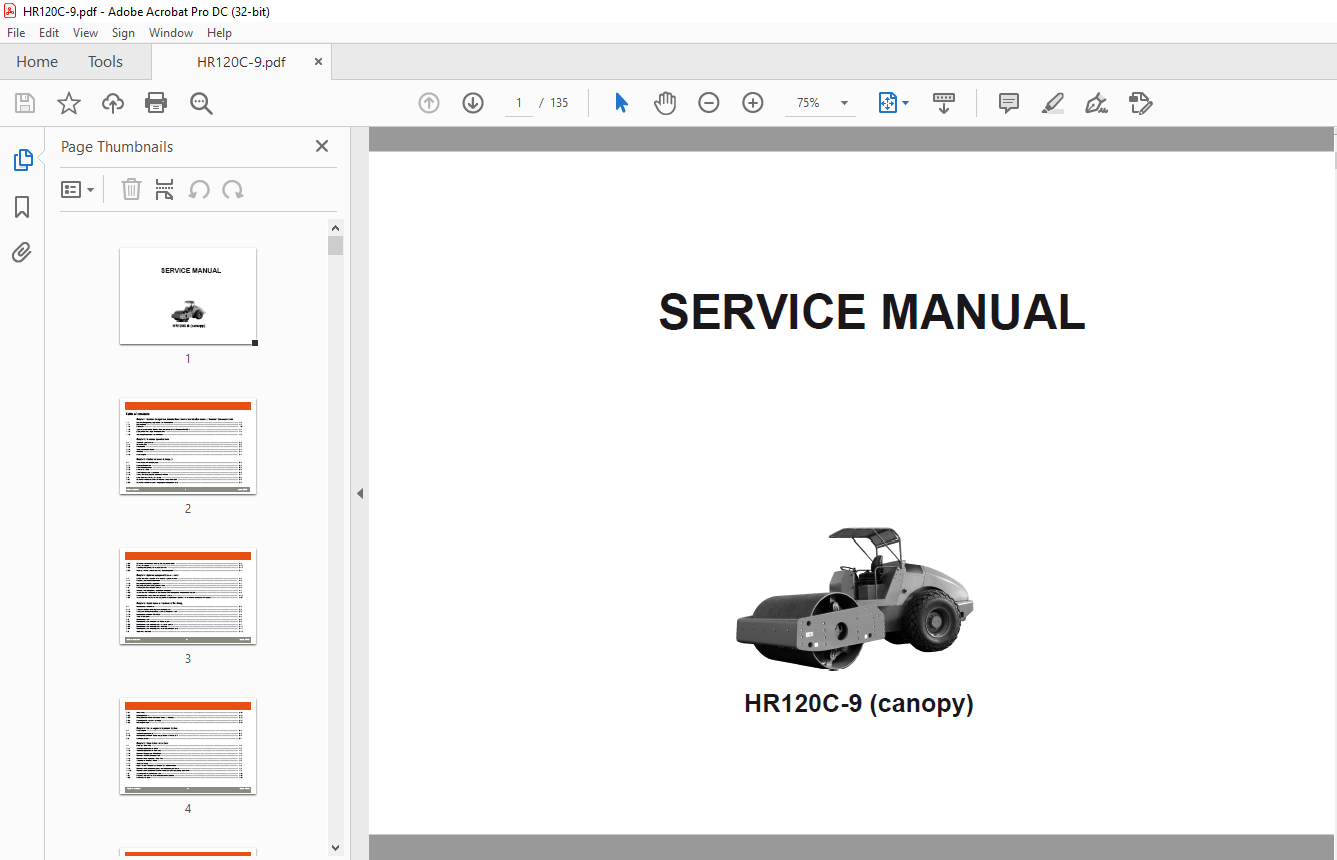
Task: Go to previous page arrow
Action: [x=429, y=103]
